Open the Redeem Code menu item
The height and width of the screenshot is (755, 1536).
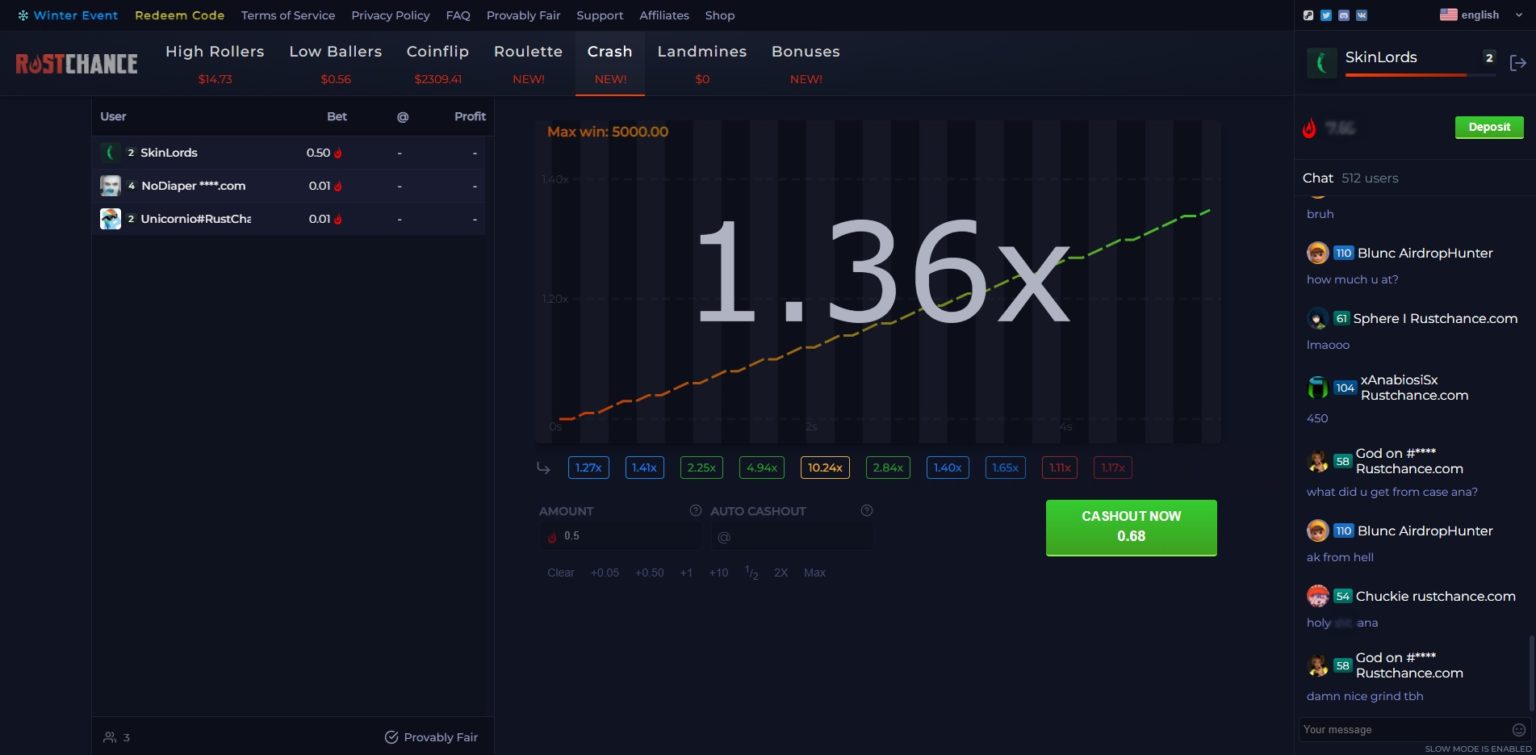pos(179,15)
